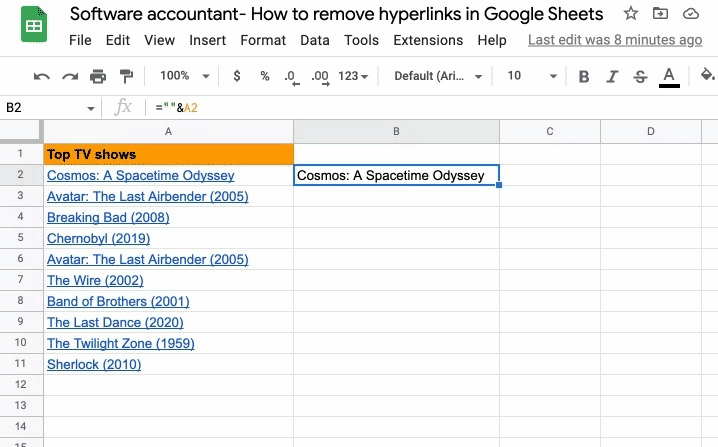Viewport: 718px width, 447px height.
Task: Click The Wire (2002) link
Action: click(x=95, y=281)
